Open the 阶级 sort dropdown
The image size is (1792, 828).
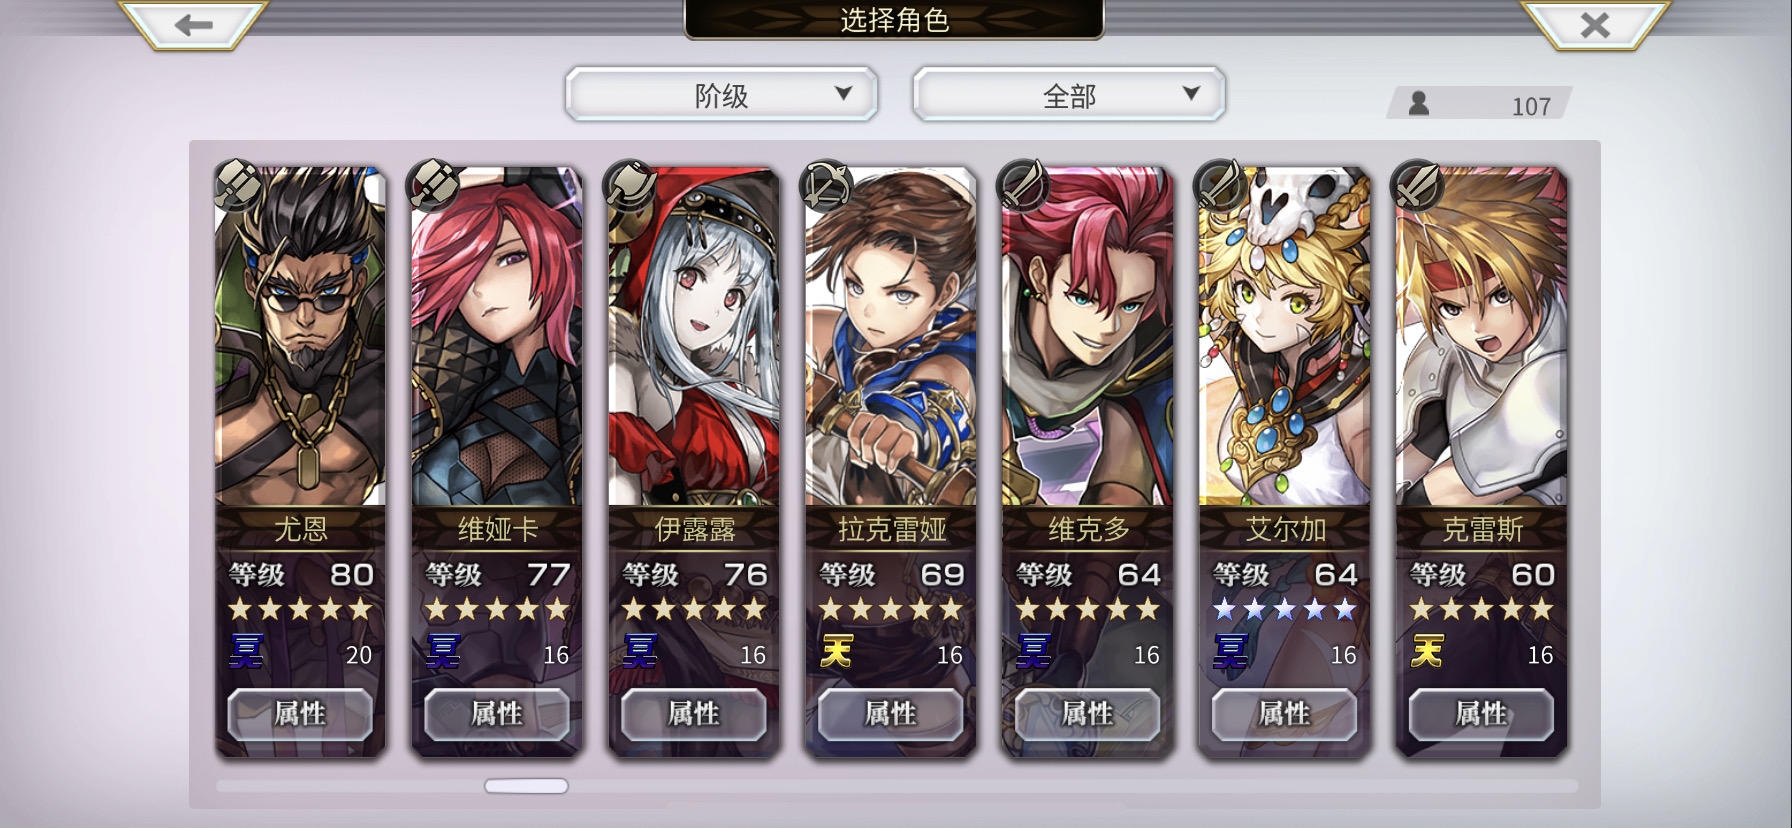pos(722,95)
